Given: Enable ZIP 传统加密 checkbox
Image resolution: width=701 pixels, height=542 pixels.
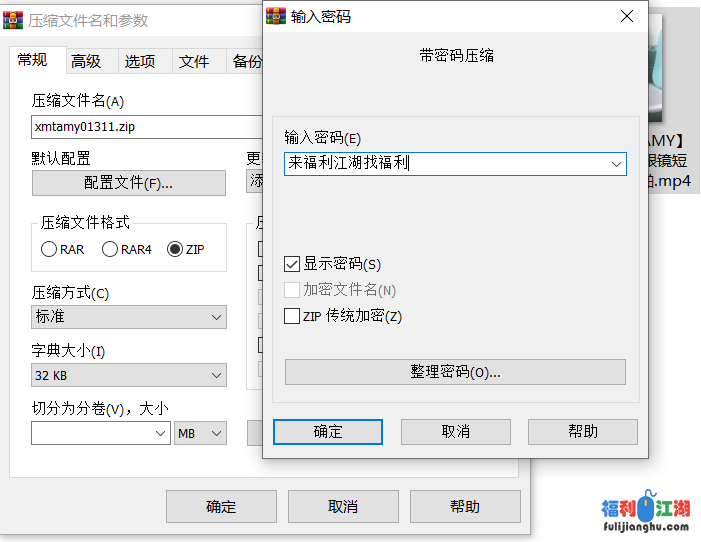Looking at the screenshot, I should (x=292, y=316).
